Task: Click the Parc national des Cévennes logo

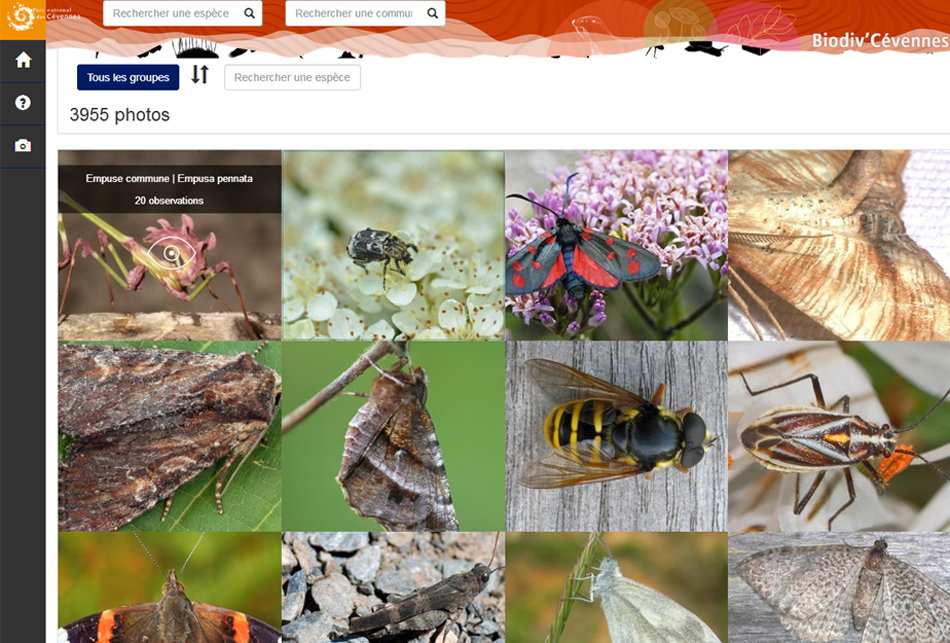Action: (x=23, y=17)
